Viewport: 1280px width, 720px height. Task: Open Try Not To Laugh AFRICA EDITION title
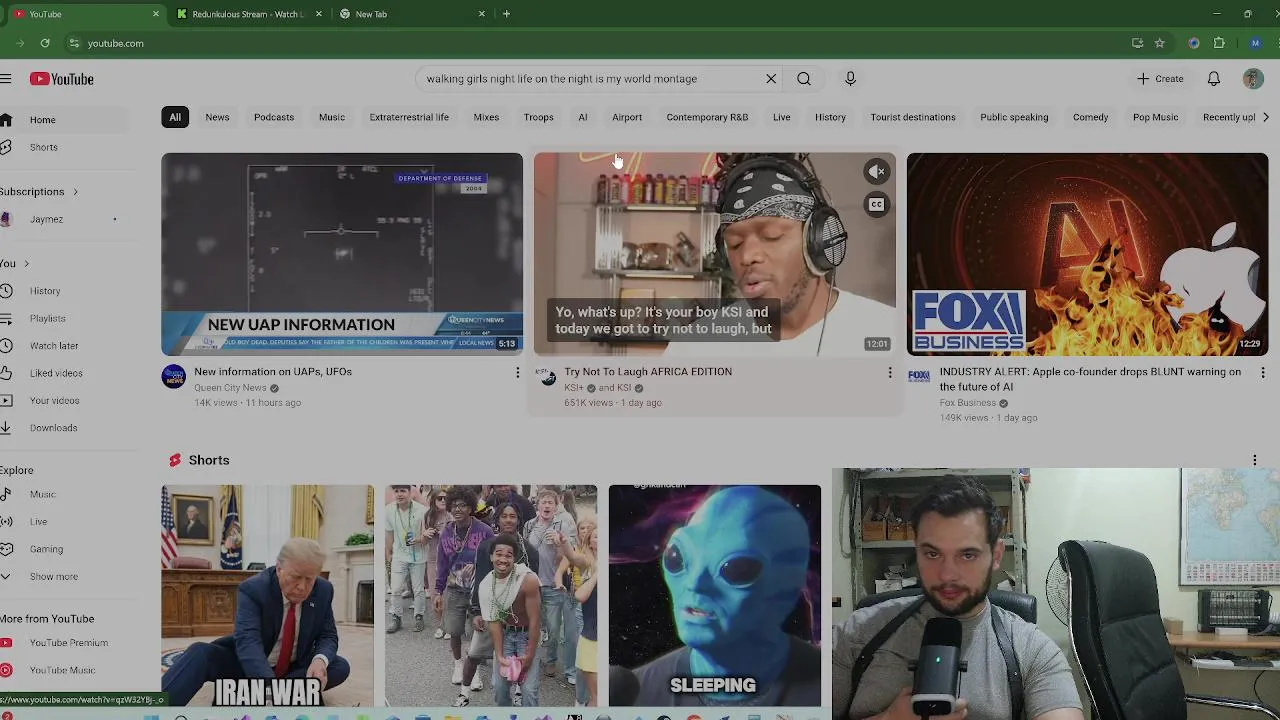648,372
